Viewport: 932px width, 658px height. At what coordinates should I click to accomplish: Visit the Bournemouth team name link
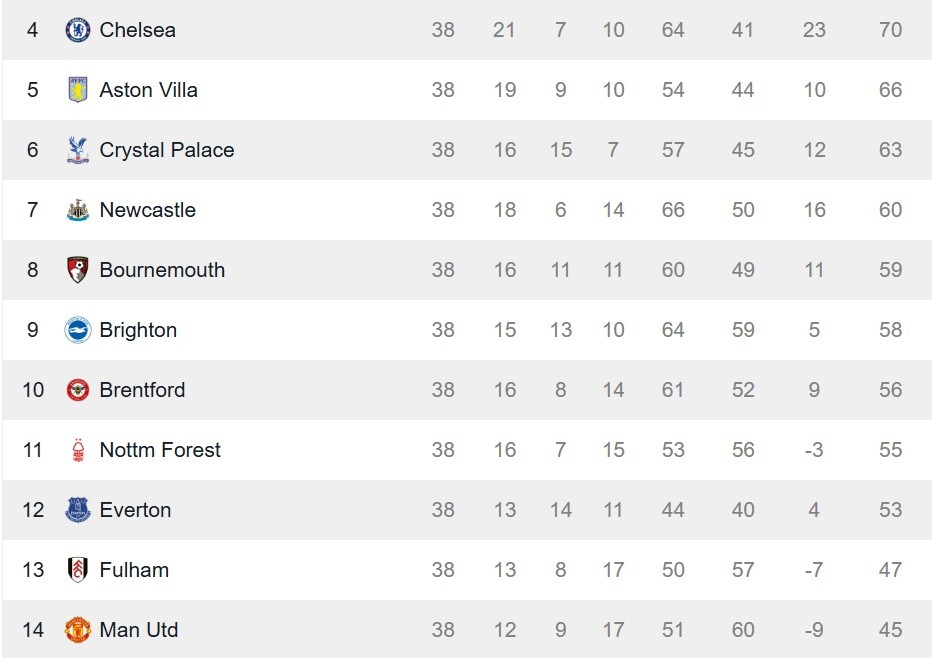pos(162,270)
